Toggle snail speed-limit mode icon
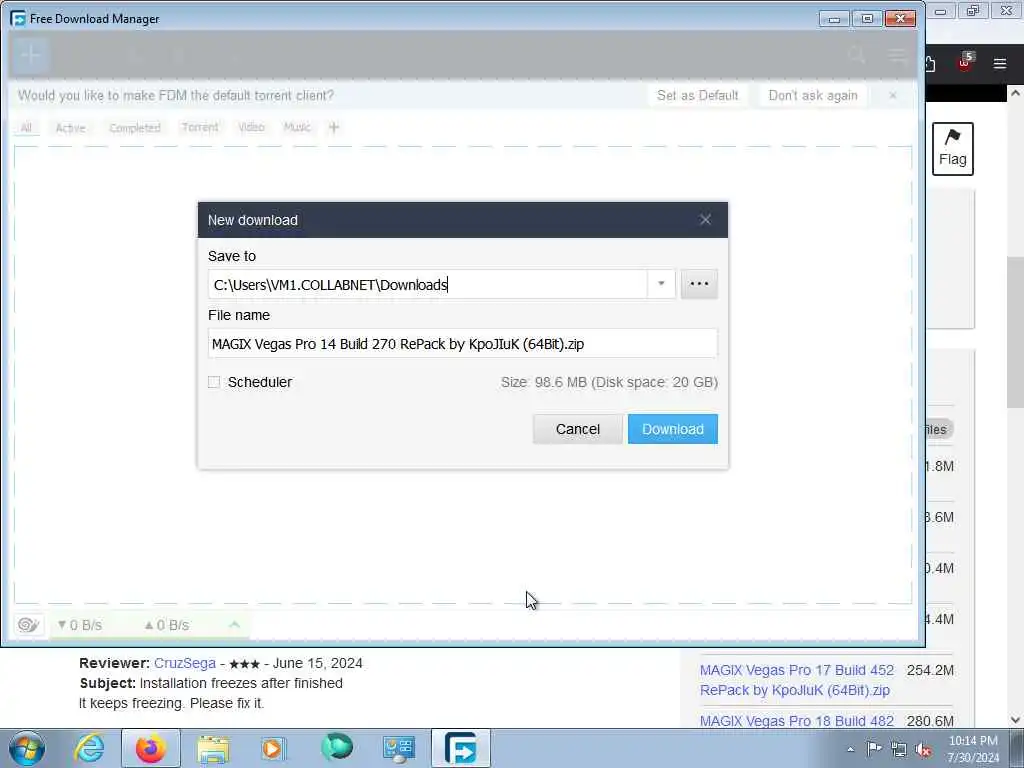 [x=28, y=625]
